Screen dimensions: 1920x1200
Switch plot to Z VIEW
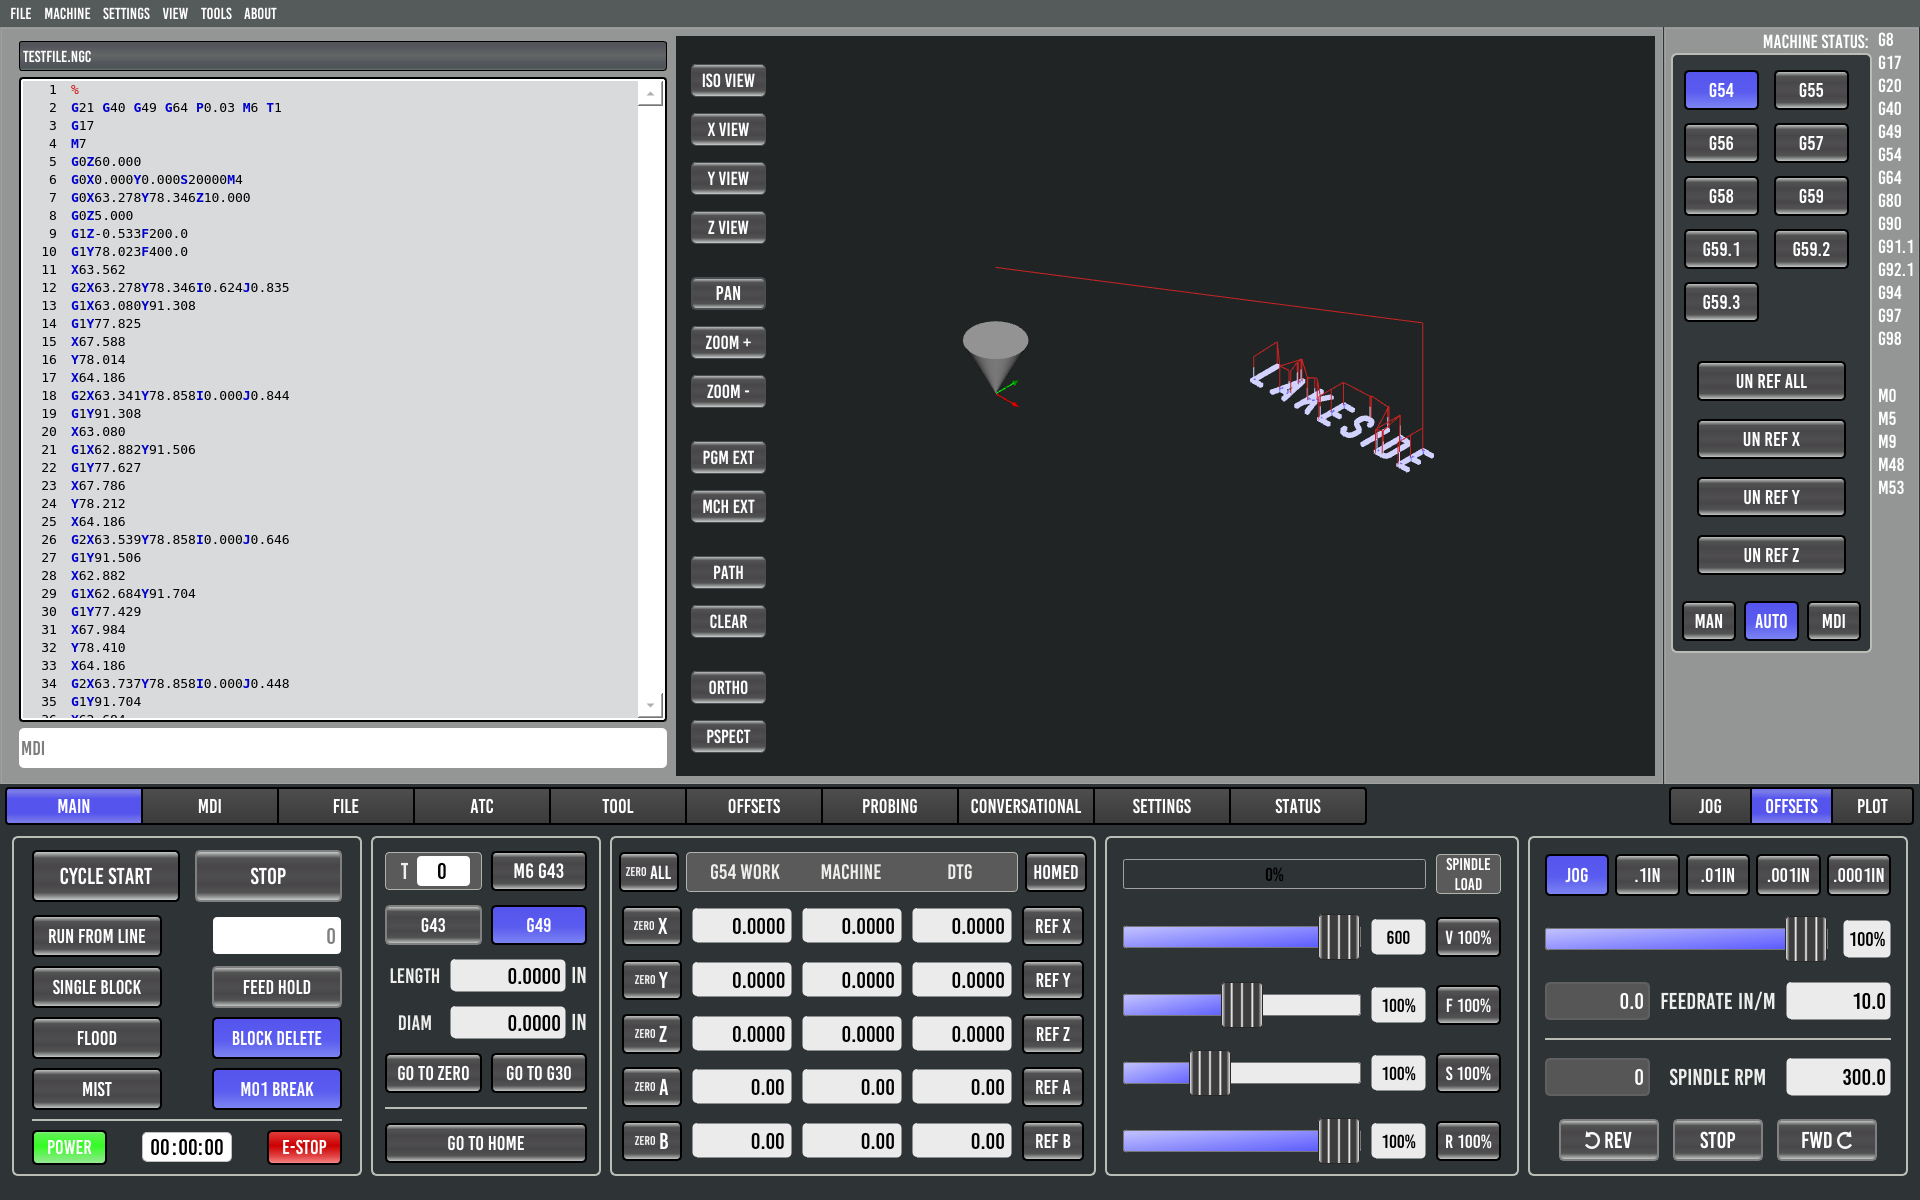pos(728,228)
